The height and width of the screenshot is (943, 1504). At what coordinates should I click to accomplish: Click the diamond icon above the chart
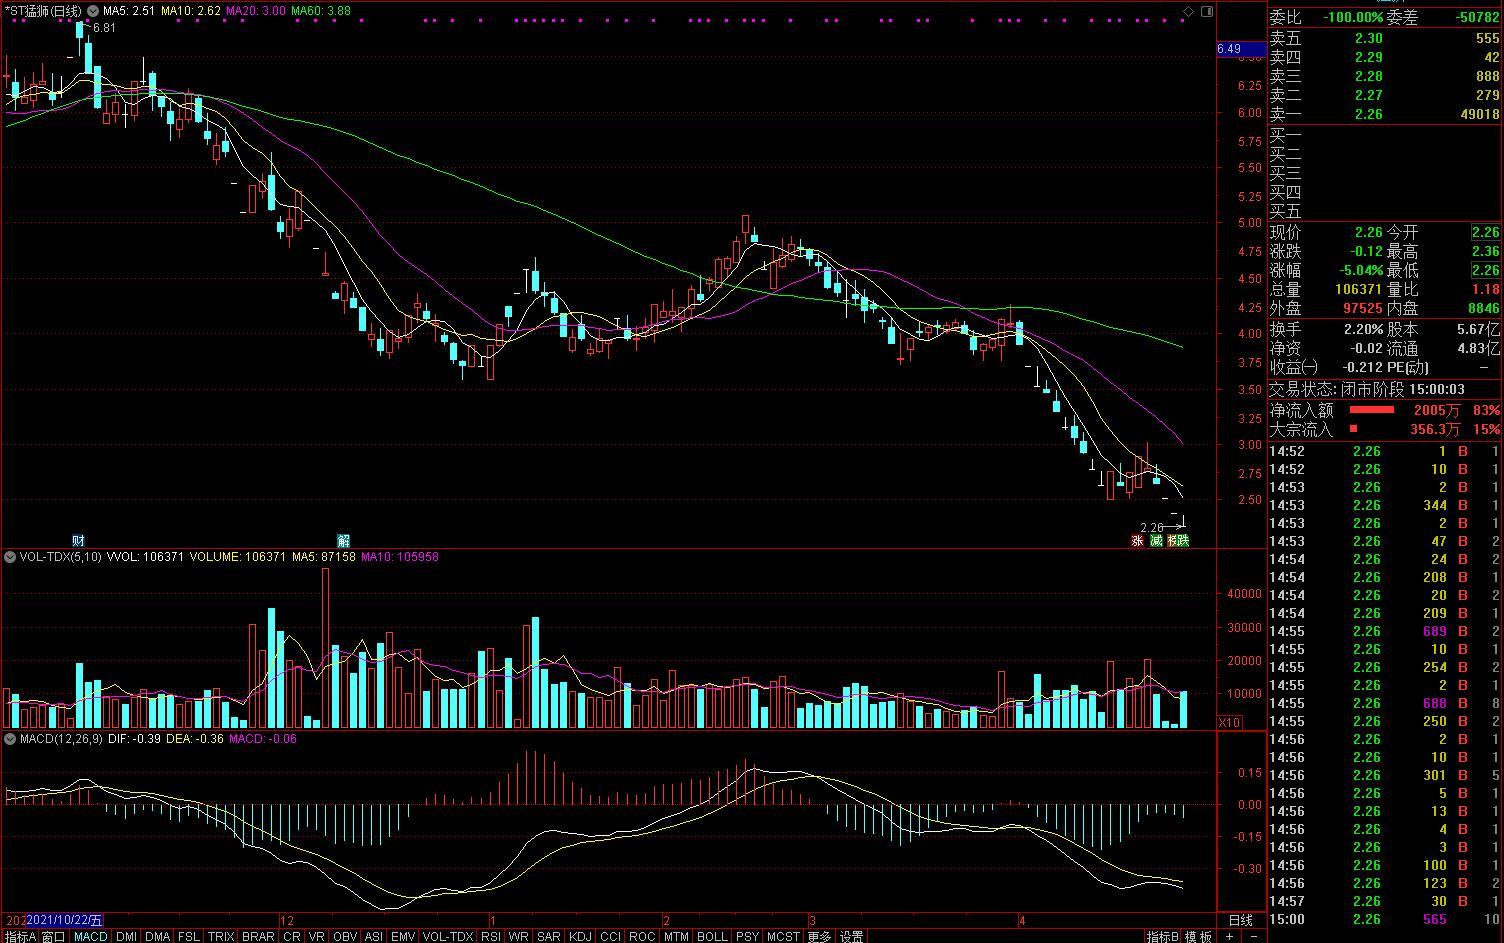click(x=1188, y=12)
